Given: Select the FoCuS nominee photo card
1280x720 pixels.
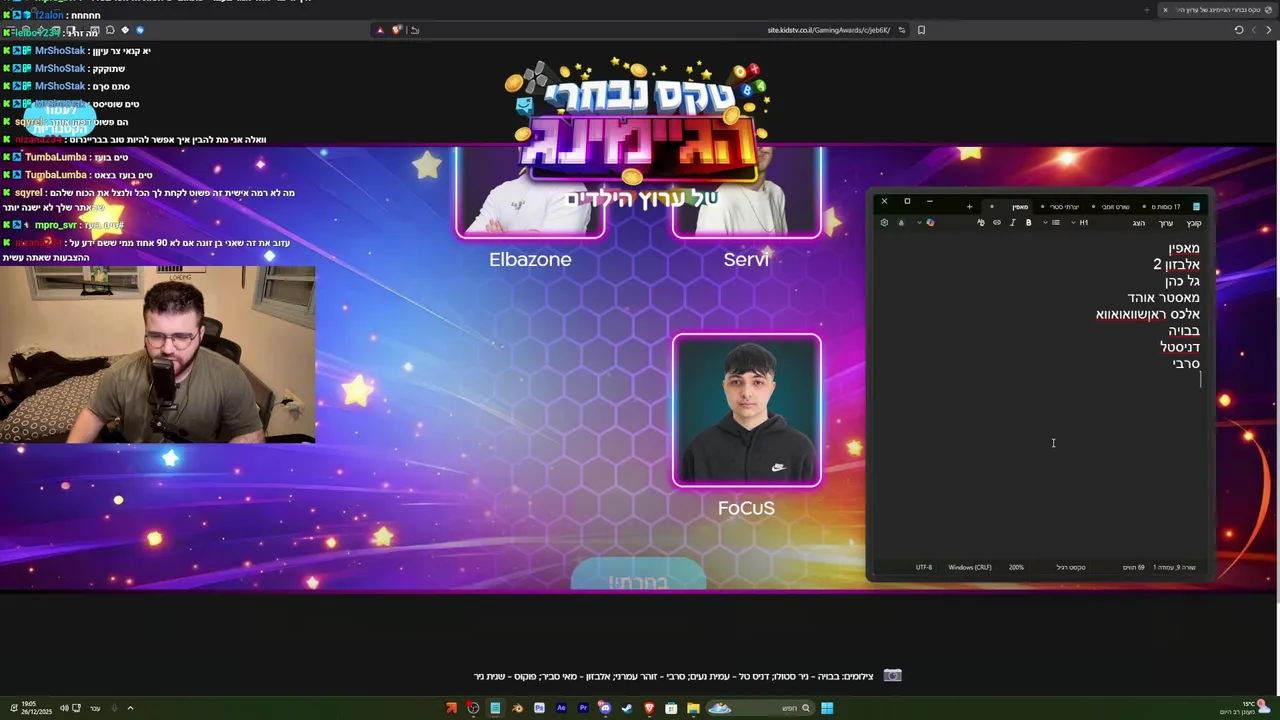Looking at the screenshot, I should [x=747, y=411].
